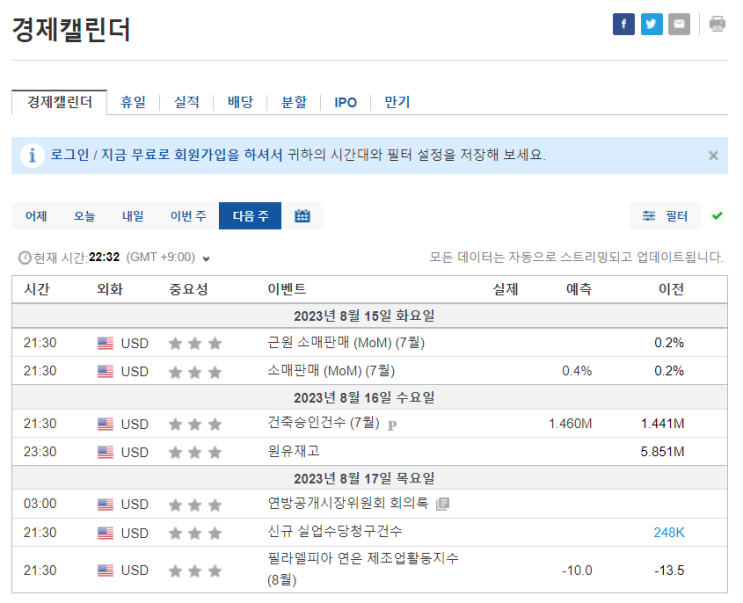Open the 연방공개시장위원회 회의록 event

click(x=348, y=503)
